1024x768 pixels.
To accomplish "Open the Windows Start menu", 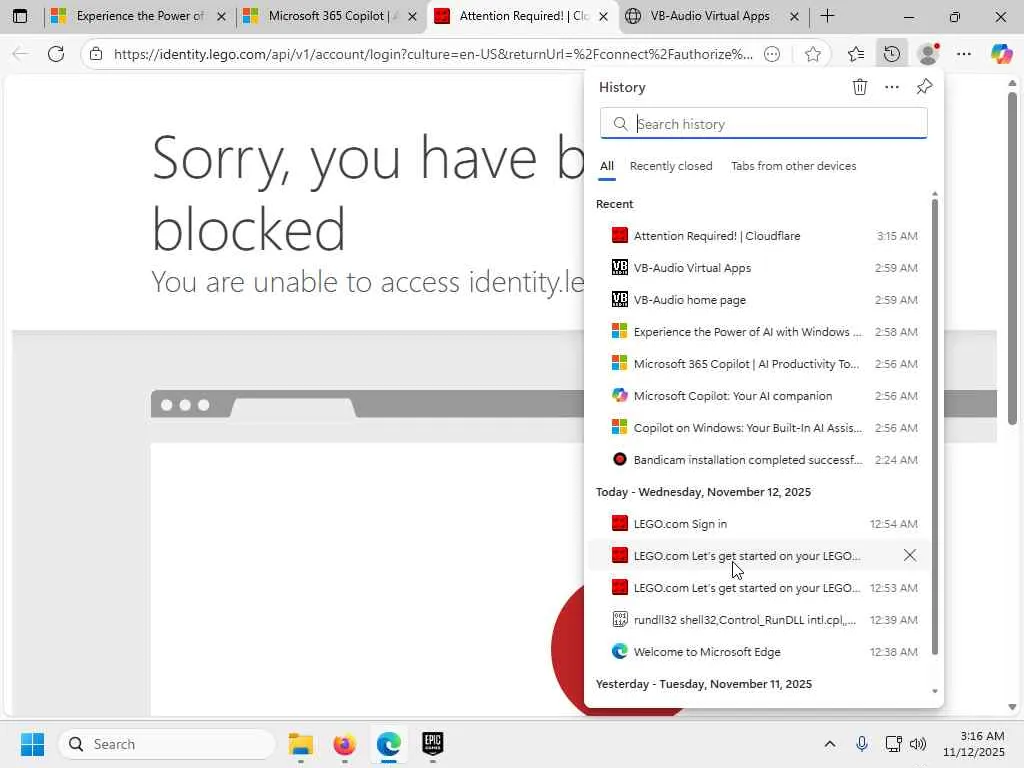I will 32,744.
